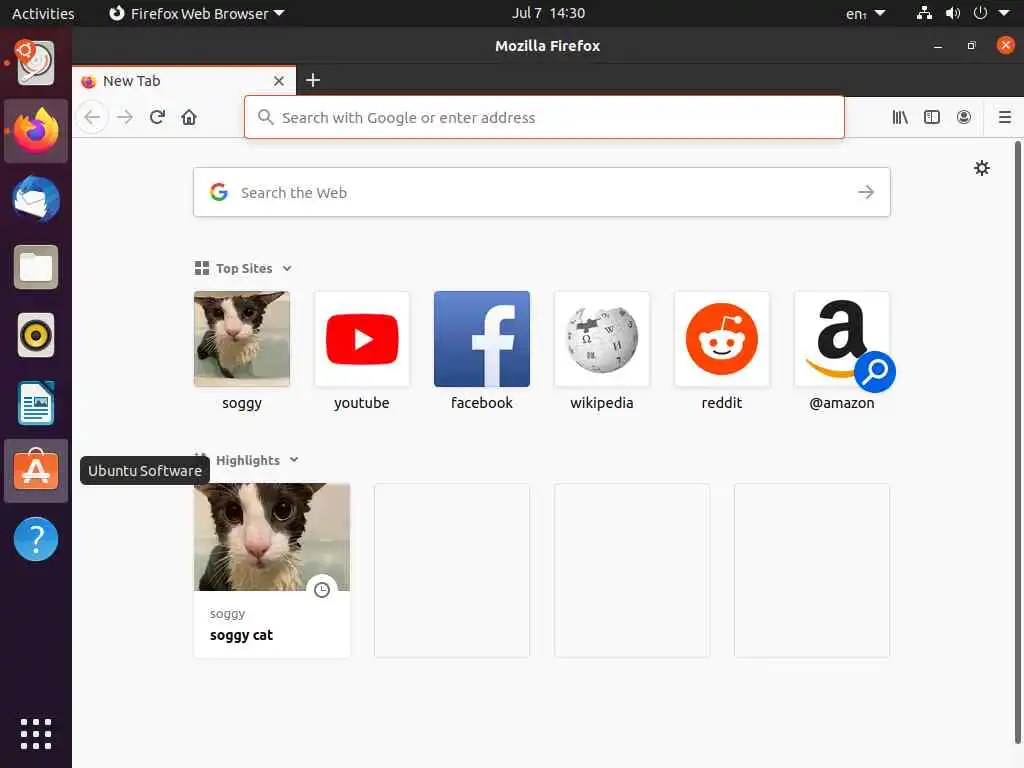Click the browser back arrow button

point(92,118)
